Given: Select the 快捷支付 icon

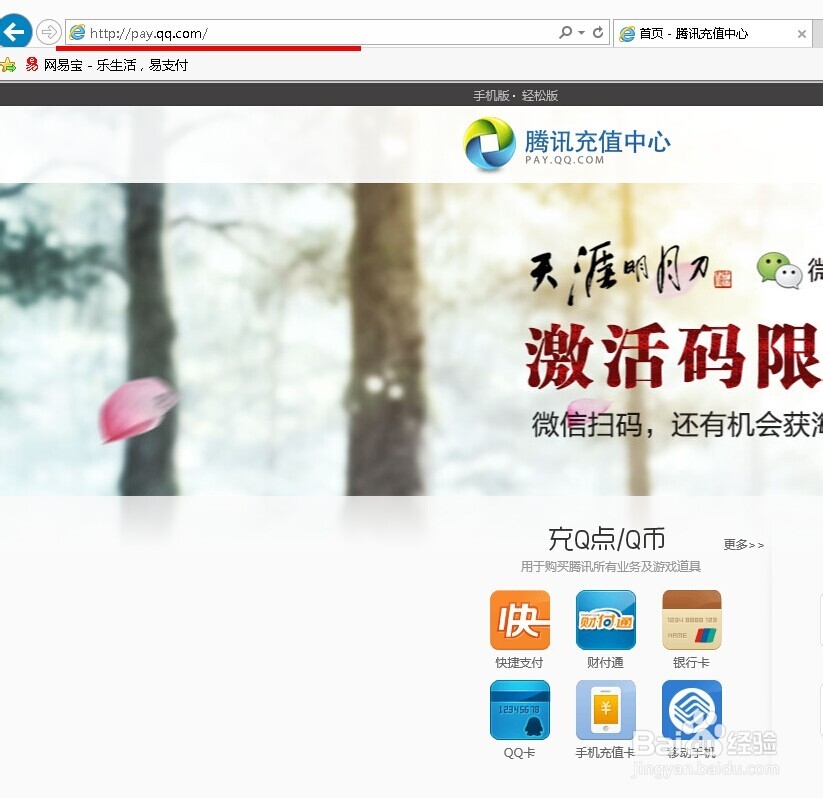Looking at the screenshot, I should tap(520, 620).
